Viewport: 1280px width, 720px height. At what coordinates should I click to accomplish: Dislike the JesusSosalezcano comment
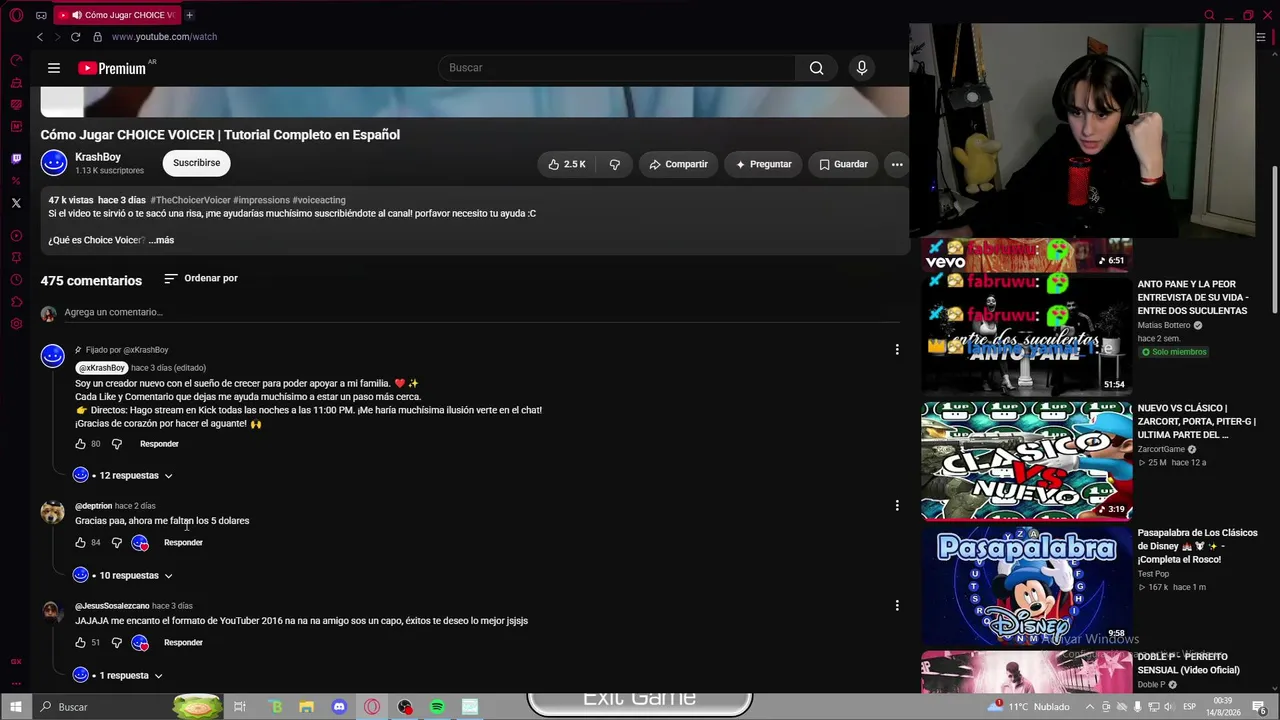(x=117, y=643)
